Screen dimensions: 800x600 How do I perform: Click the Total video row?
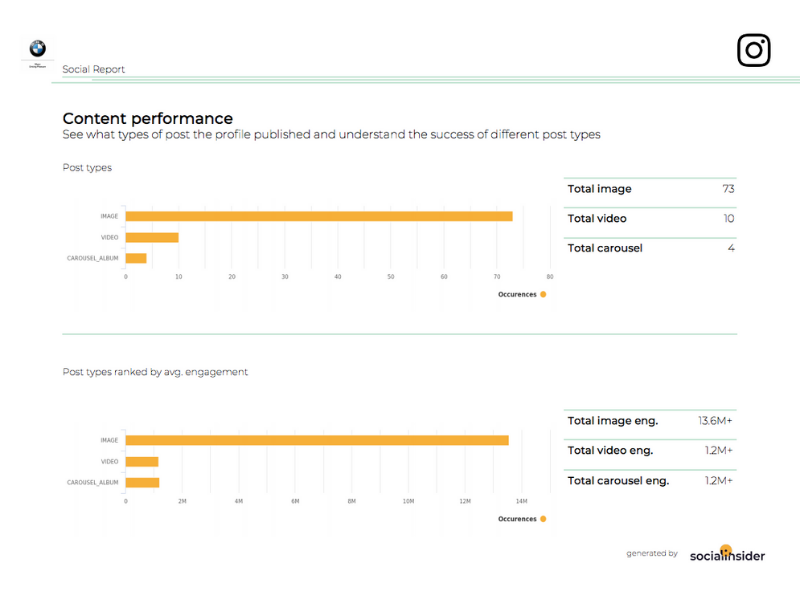click(x=650, y=219)
